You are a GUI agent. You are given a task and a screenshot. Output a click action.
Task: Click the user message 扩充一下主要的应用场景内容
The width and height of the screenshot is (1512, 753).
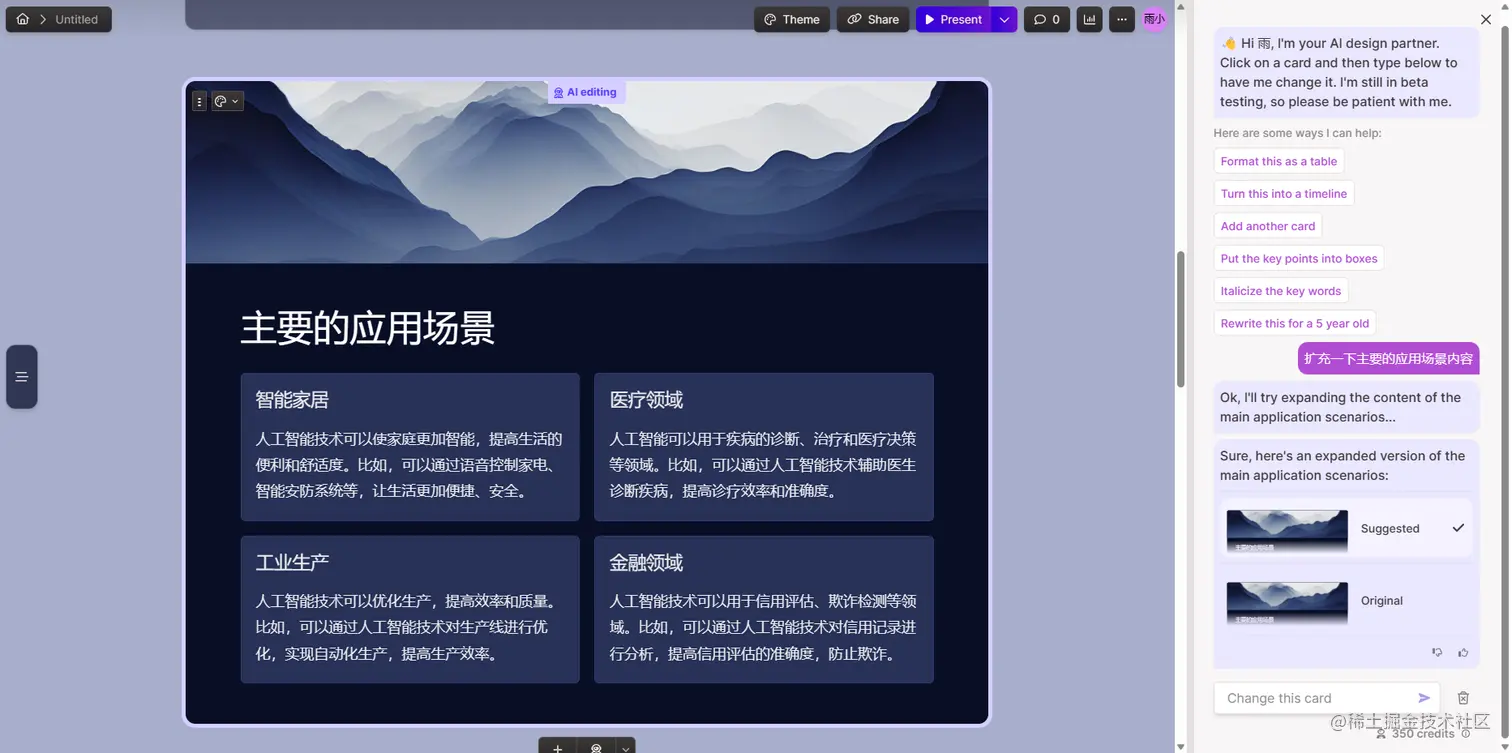(x=1388, y=358)
